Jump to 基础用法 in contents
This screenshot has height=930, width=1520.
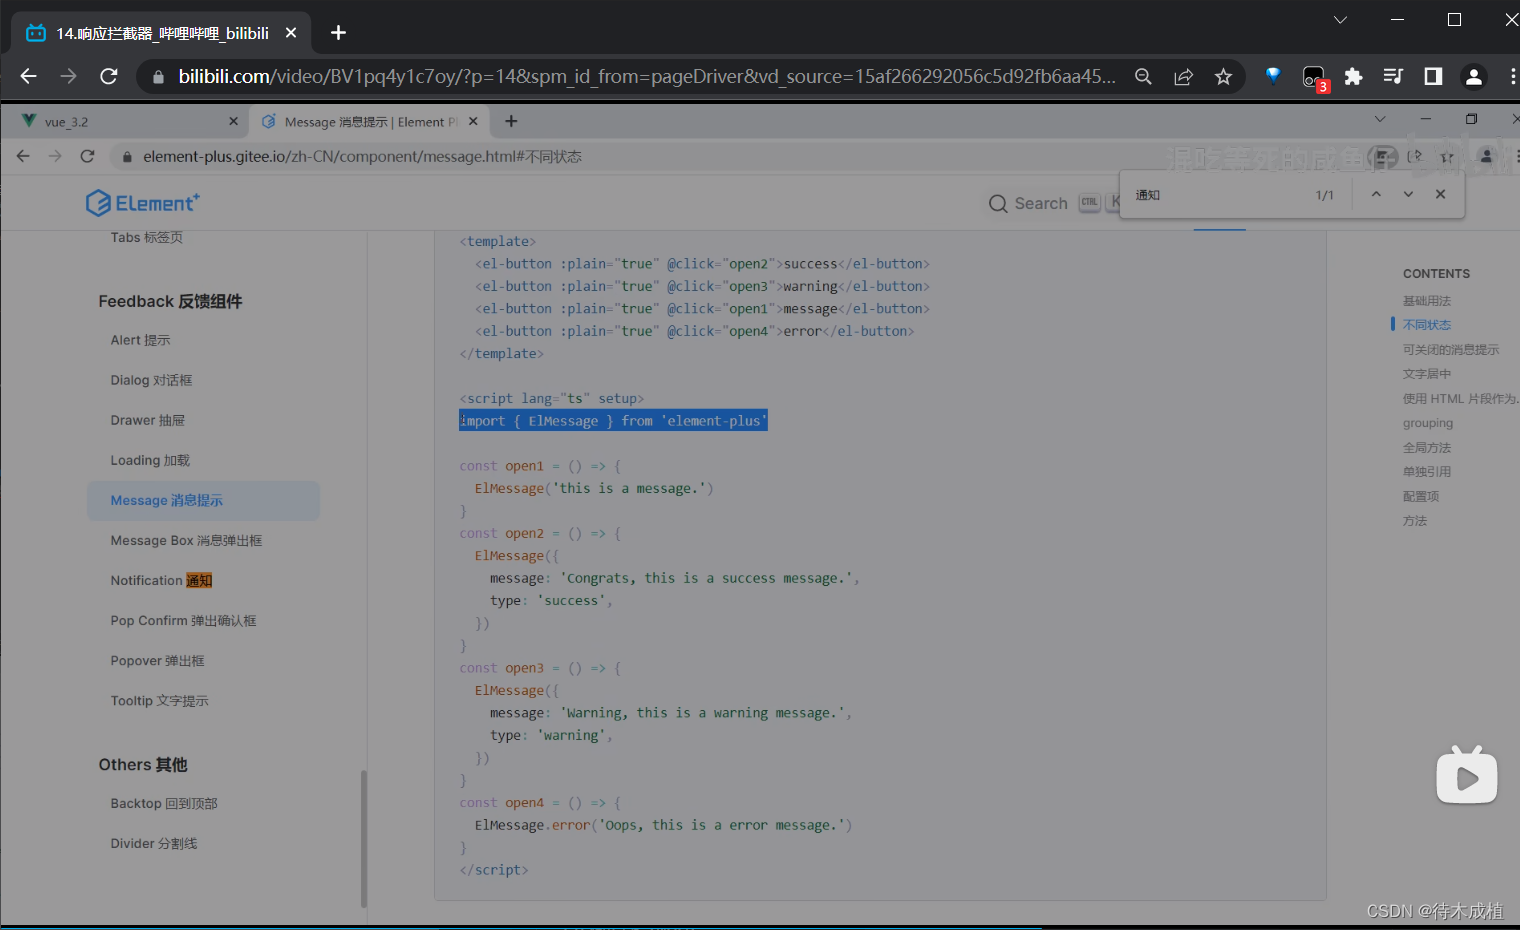(1426, 300)
